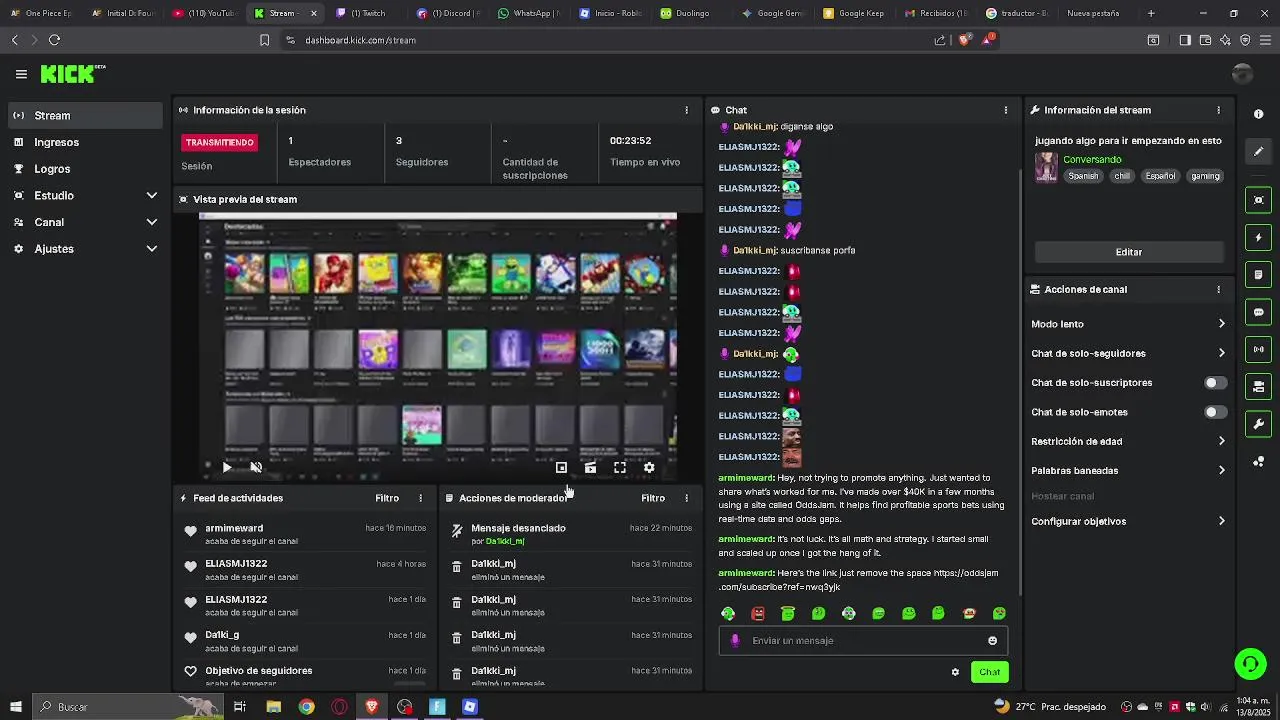Open three-dot menu of Acciones de canal
The image size is (1280, 720).
click(x=1218, y=289)
